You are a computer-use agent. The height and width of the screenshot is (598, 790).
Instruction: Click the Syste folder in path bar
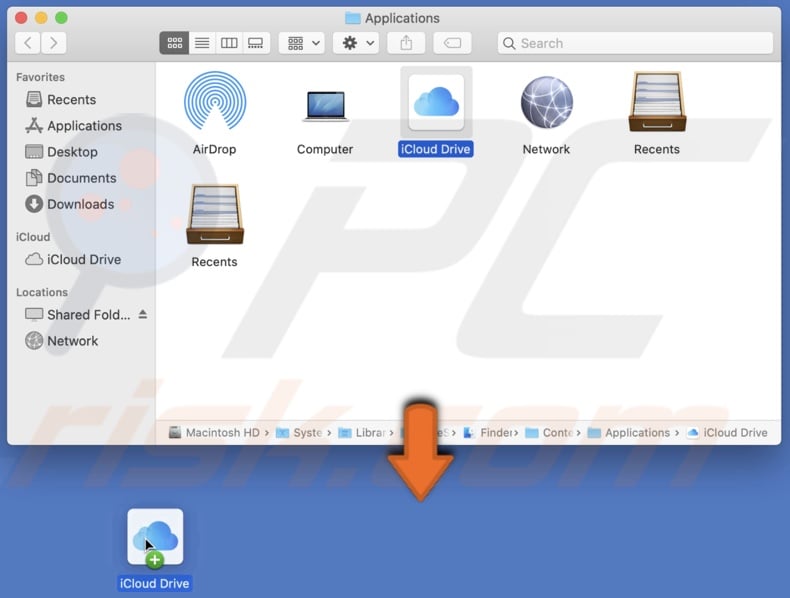tap(299, 433)
